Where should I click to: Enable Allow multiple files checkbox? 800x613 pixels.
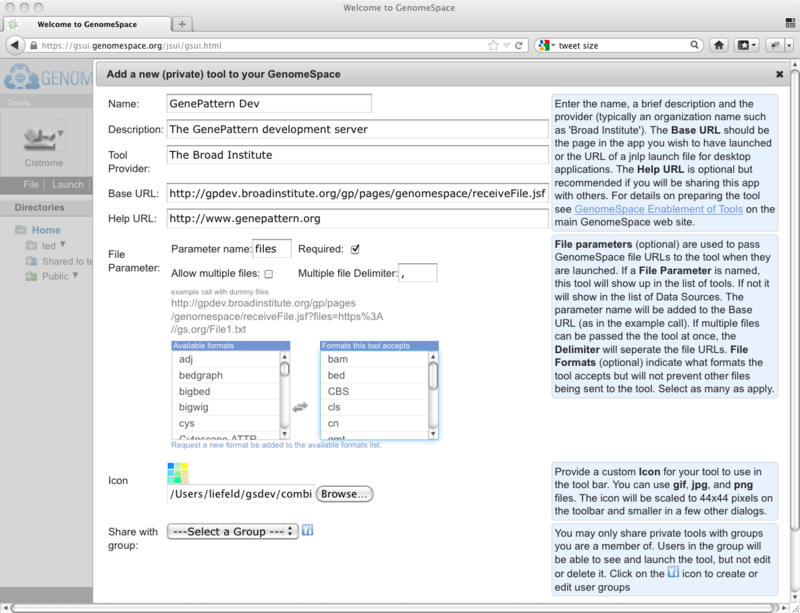269,274
